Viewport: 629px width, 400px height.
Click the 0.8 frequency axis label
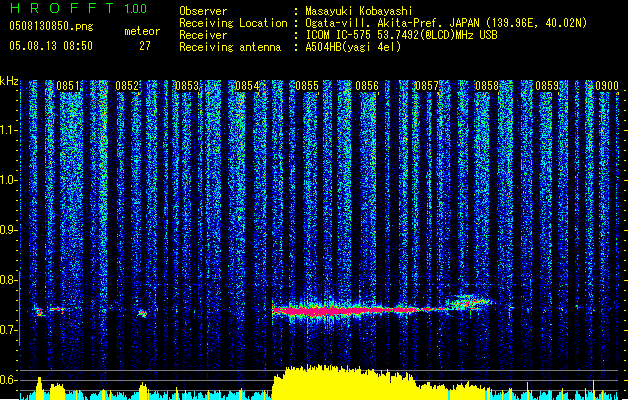click(x=9, y=280)
